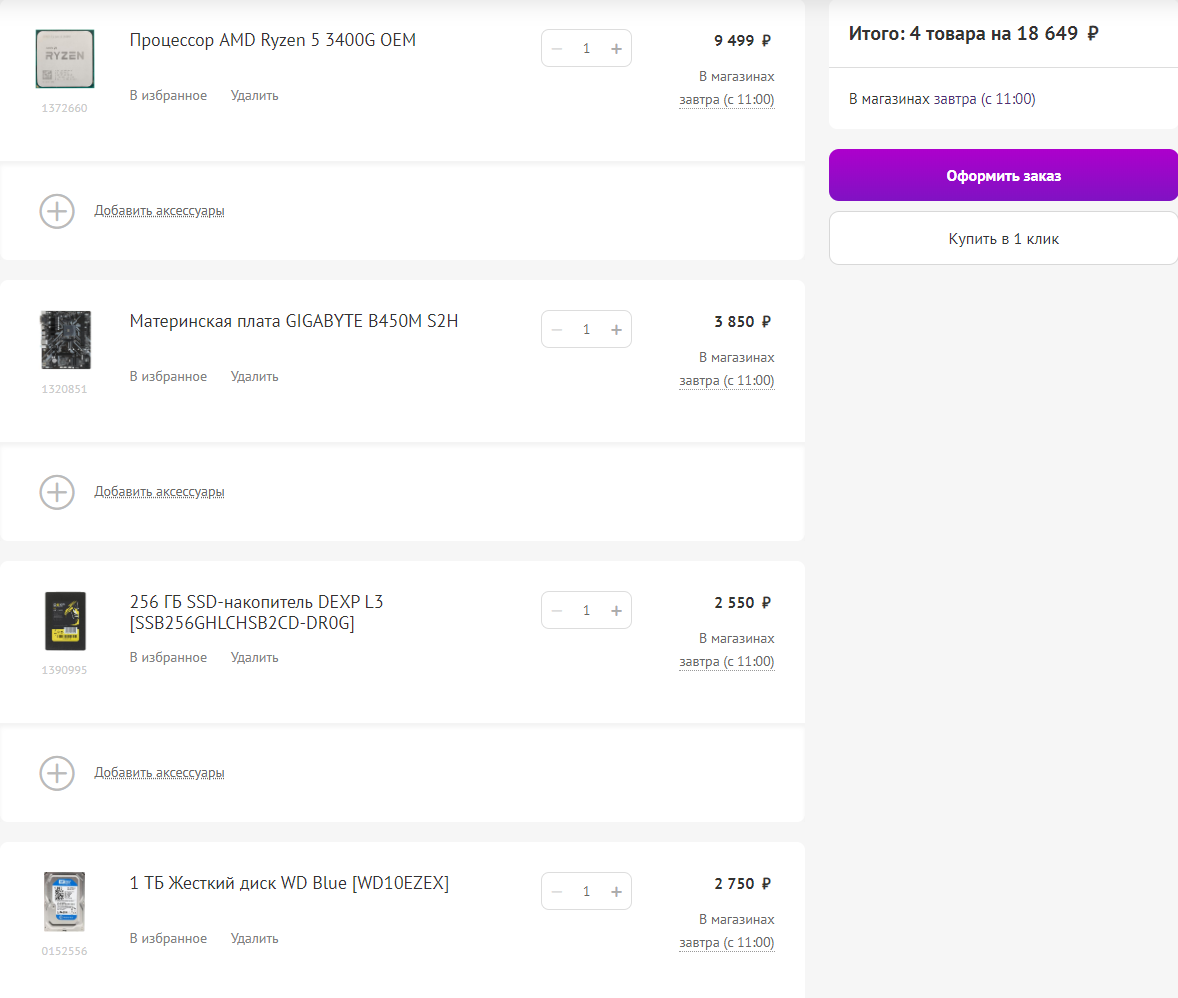Decrease quantity of DEXP L3 SSD
The height and width of the screenshot is (998, 1178).
tap(557, 610)
